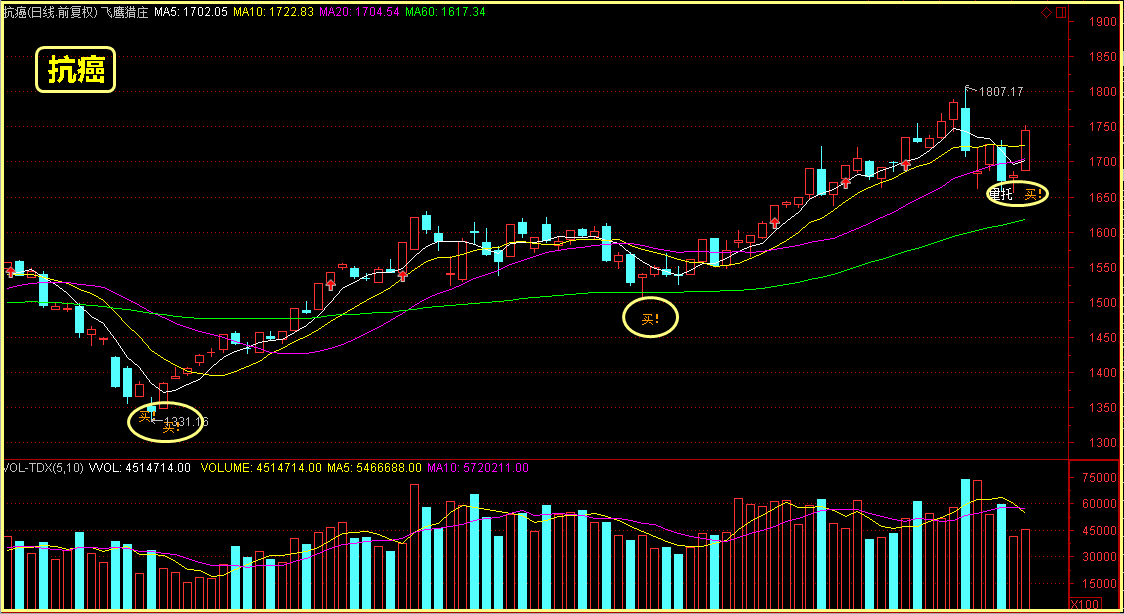The image size is (1124, 614).
Task: Select the MA5: 1702.05 readout
Action: tap(191, 12)
